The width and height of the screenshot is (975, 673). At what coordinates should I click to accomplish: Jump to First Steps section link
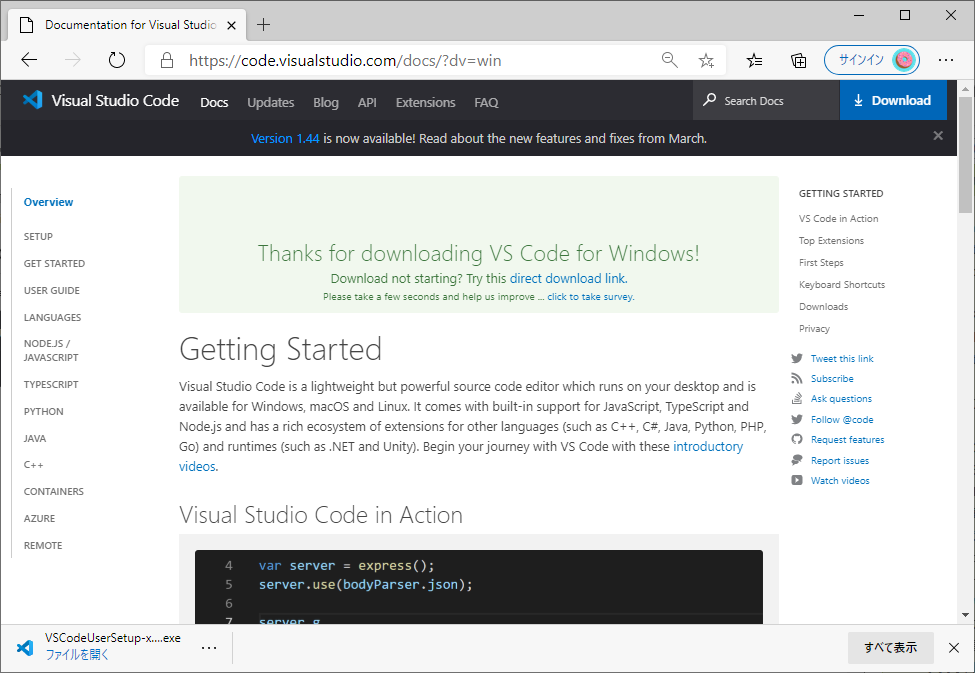coord(821,262)
